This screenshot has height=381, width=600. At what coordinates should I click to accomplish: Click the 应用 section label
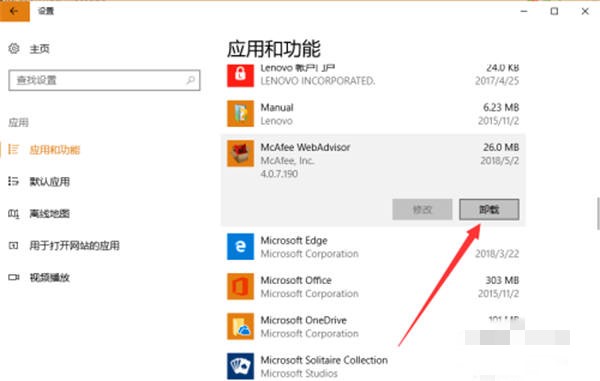pos(18,122)
